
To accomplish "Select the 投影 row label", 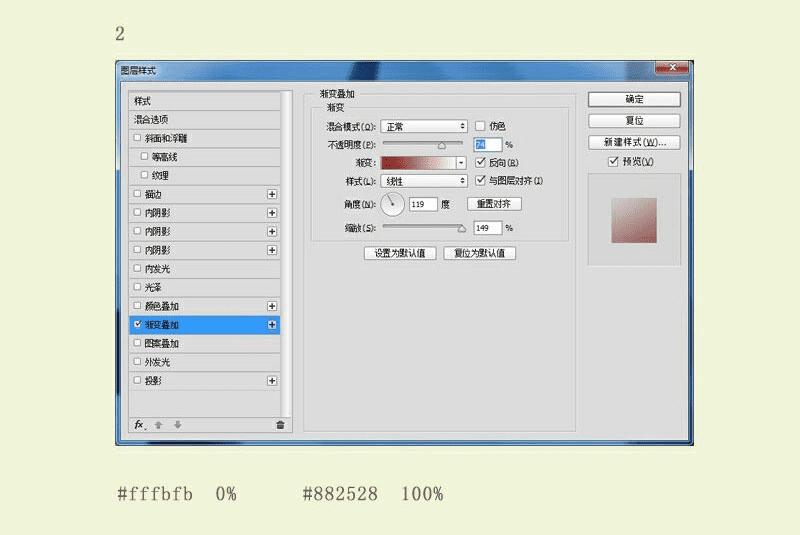I will (x=153, y=381).
